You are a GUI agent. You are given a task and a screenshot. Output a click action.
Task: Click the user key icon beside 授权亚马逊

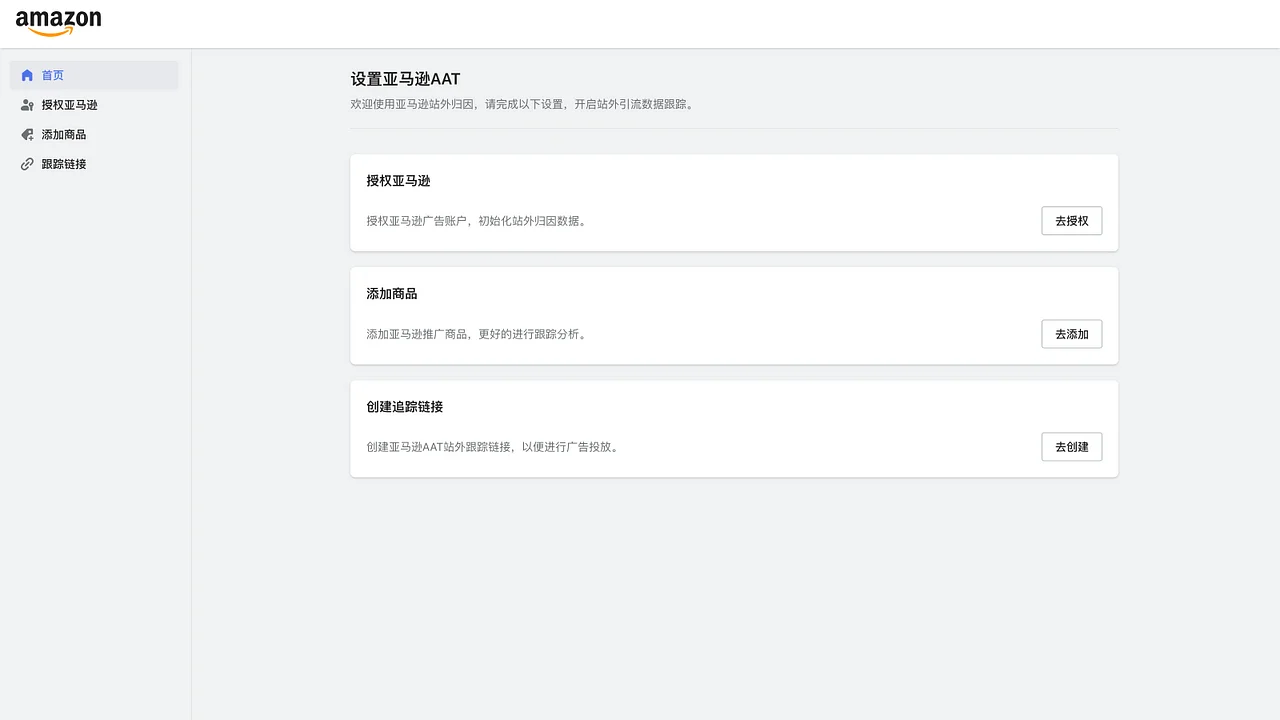point(27,105)
